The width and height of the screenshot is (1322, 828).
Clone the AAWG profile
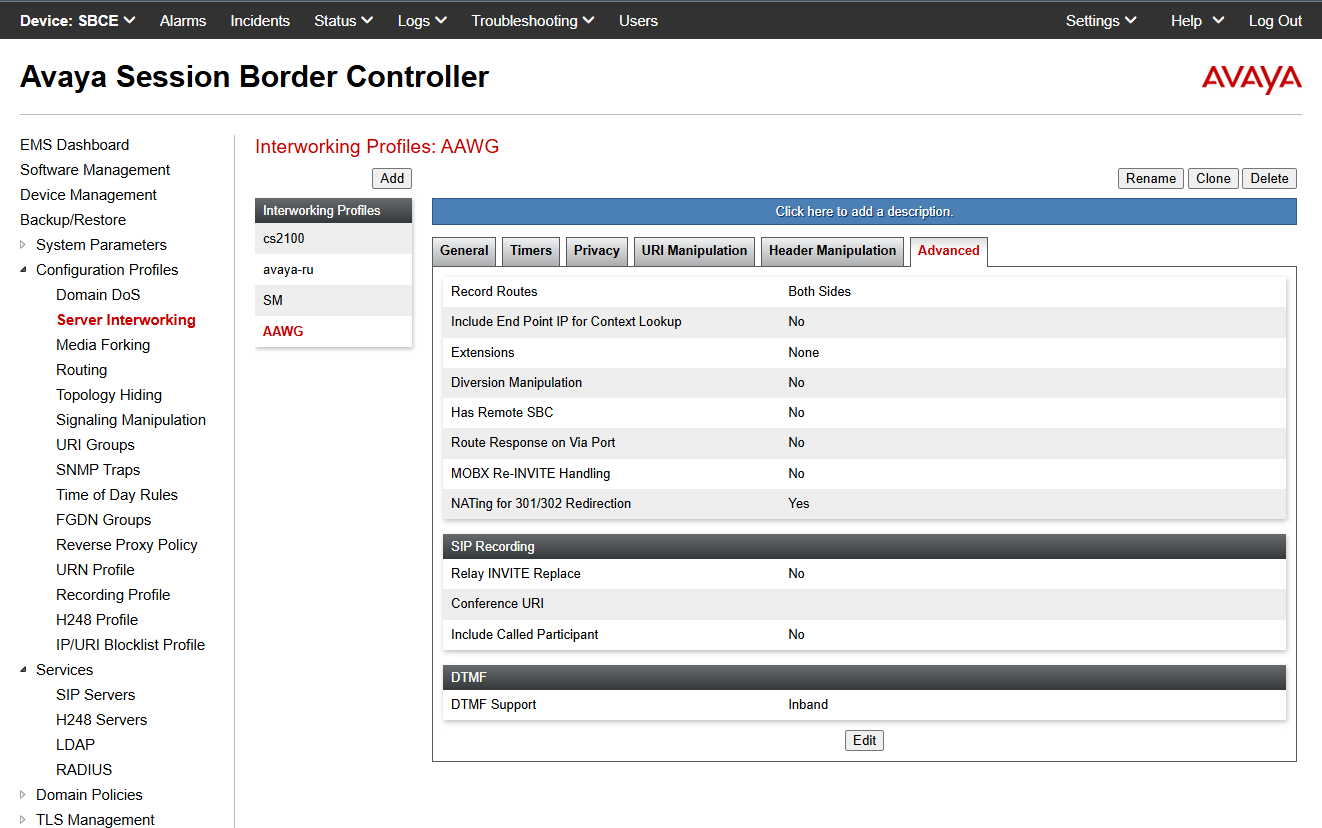click(1213, 178)
